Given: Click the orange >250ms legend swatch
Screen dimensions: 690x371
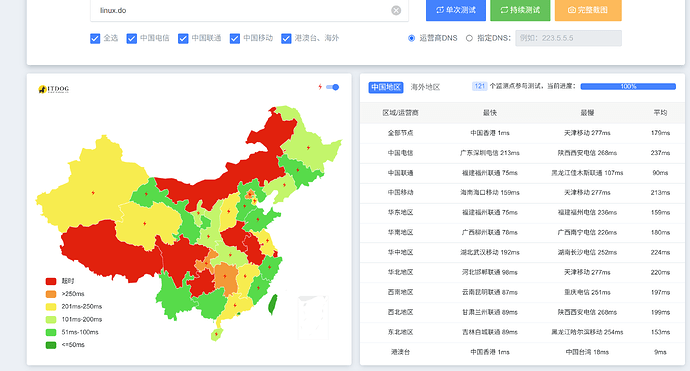Looking at the screenshot, I should (51, 294).
